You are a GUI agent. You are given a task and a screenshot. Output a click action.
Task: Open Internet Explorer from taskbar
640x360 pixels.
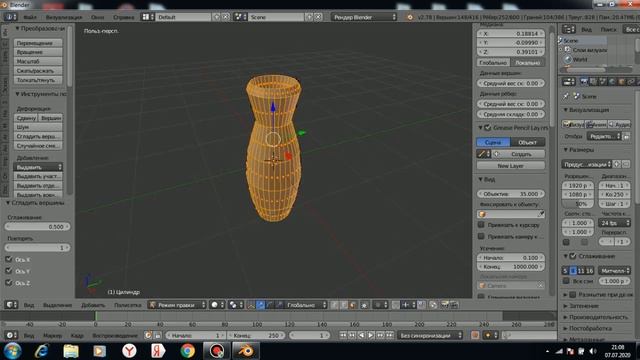(x=41, y=351)
